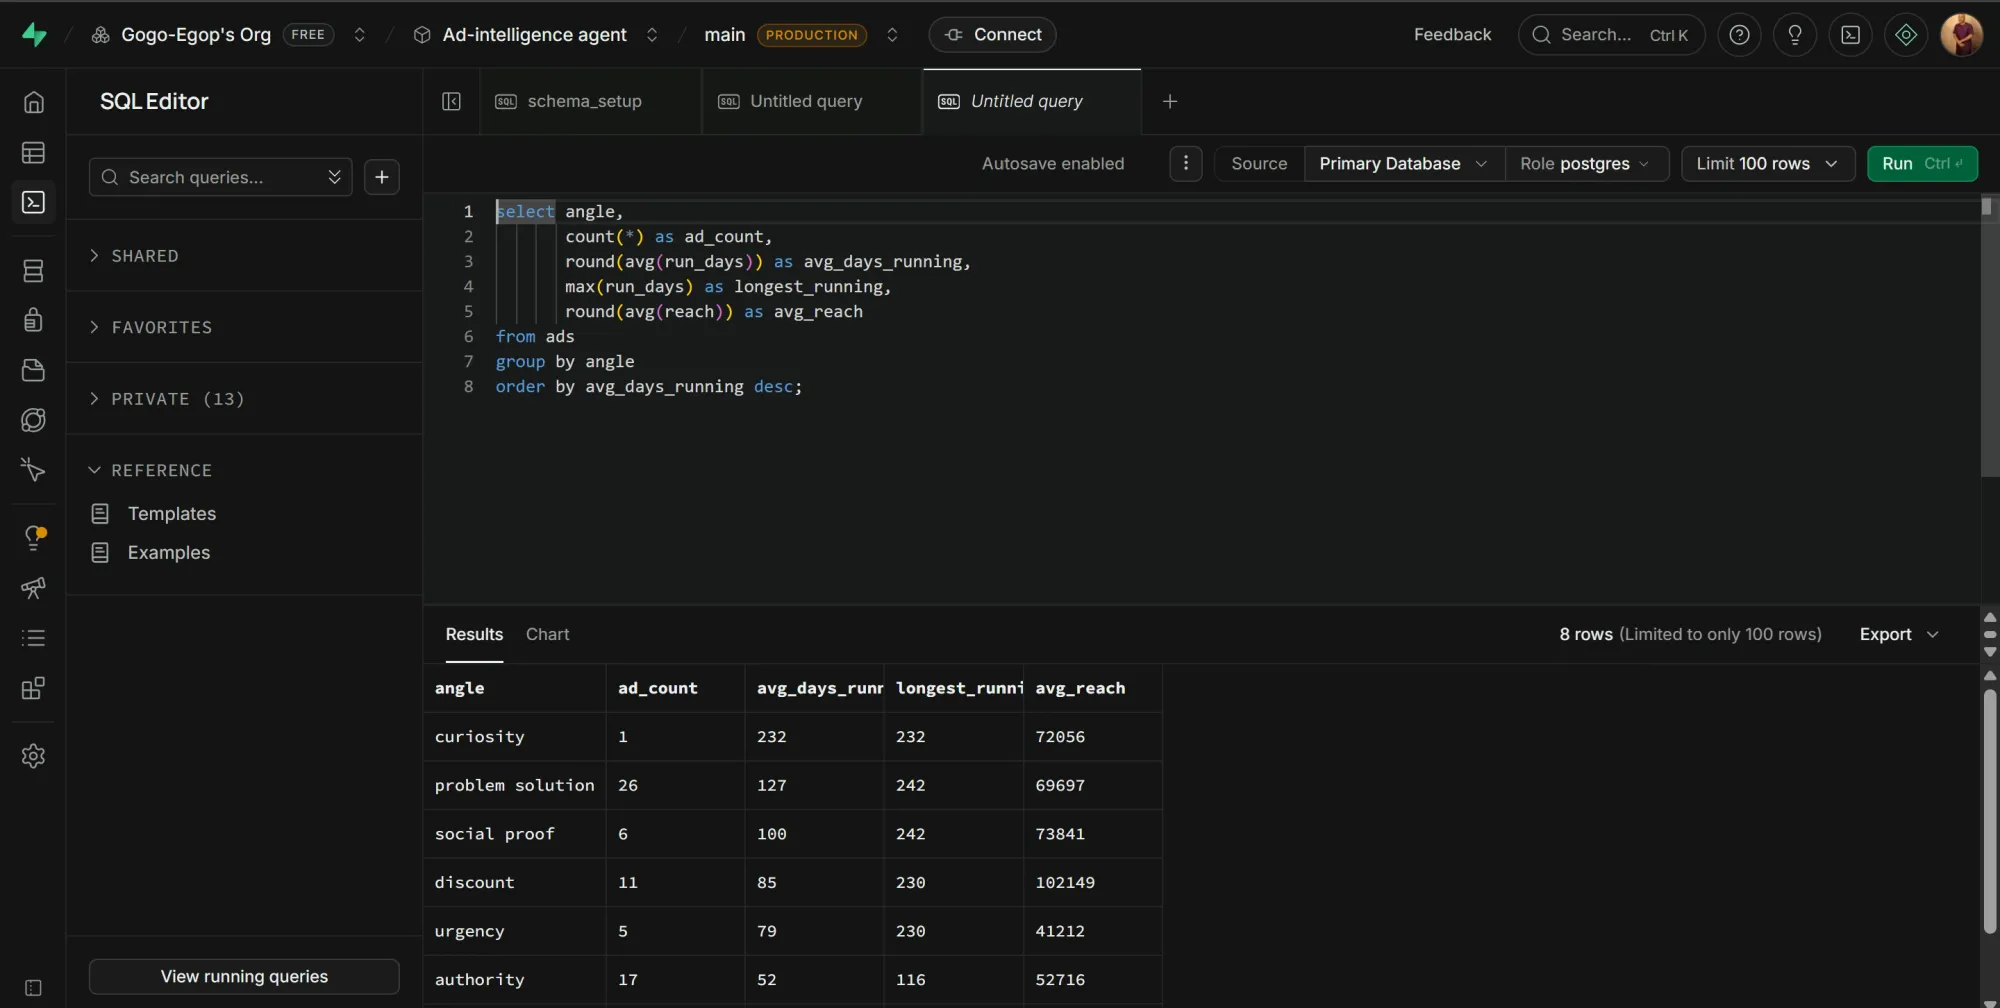Open project switcher next to Ad-intelligence agent
This screenshot has width=2000, height=1008.
pos(652,35)
